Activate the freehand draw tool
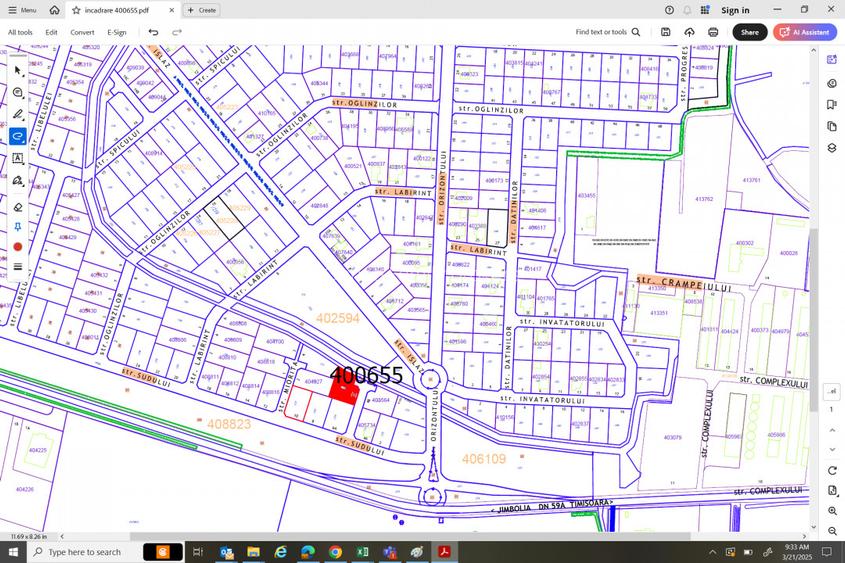This screenshot has width=845, height=563. 18,136
